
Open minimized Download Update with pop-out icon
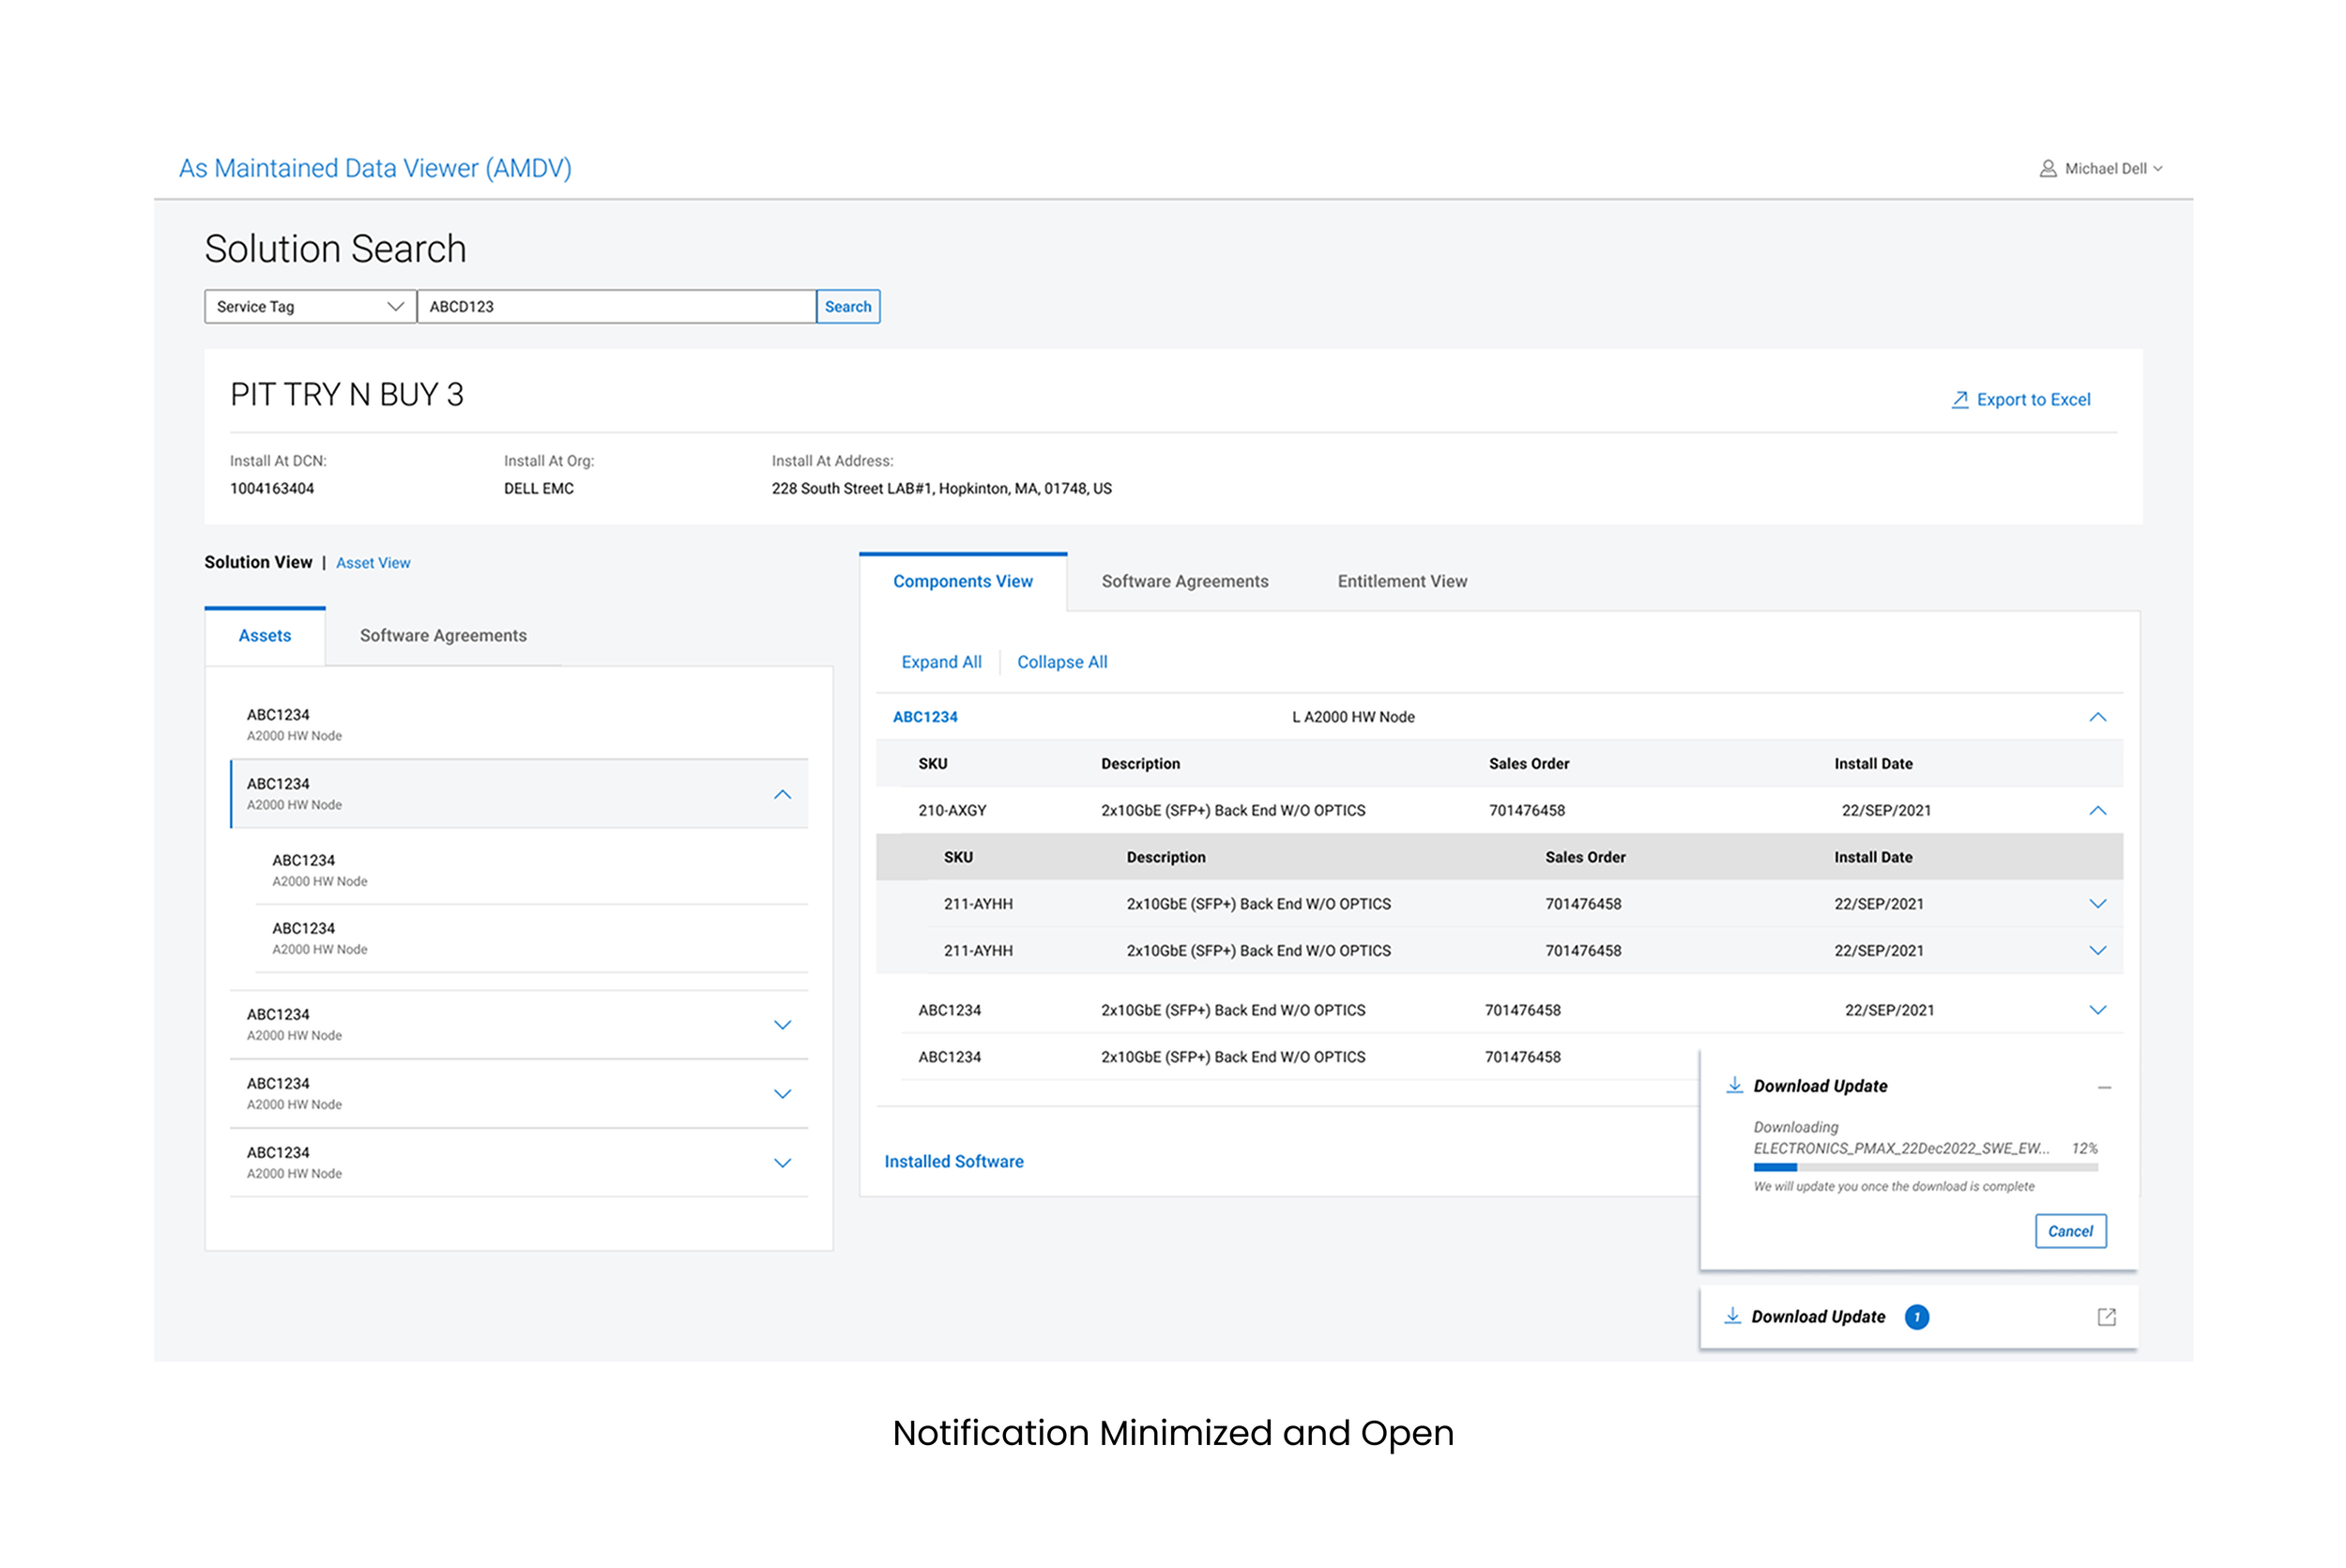2106,1317
